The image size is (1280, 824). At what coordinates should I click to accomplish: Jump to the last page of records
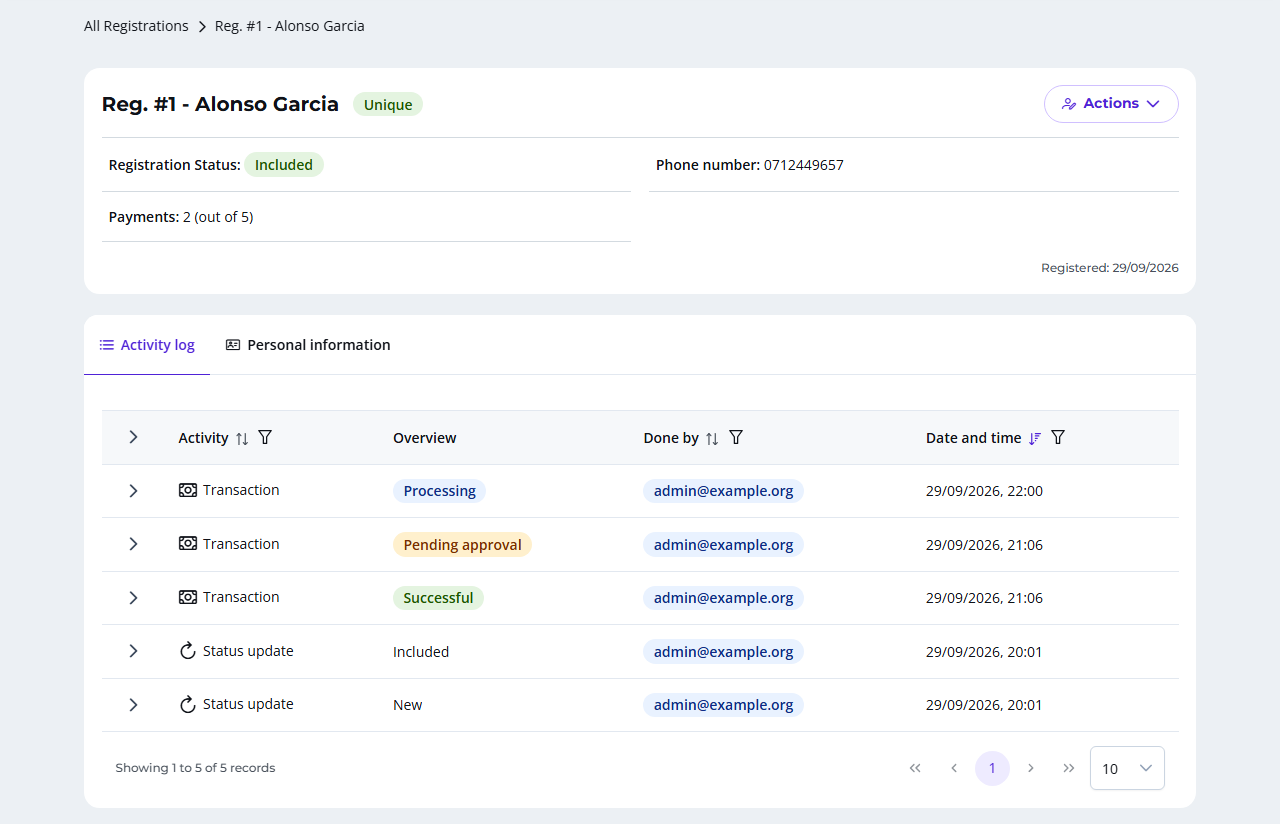1069,768
